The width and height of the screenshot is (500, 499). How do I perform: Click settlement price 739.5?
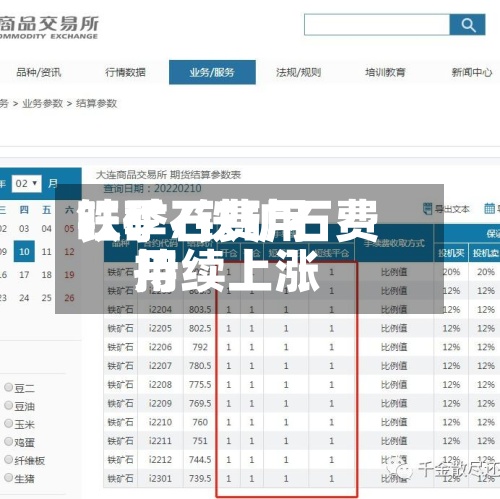[x=200, y=479]
